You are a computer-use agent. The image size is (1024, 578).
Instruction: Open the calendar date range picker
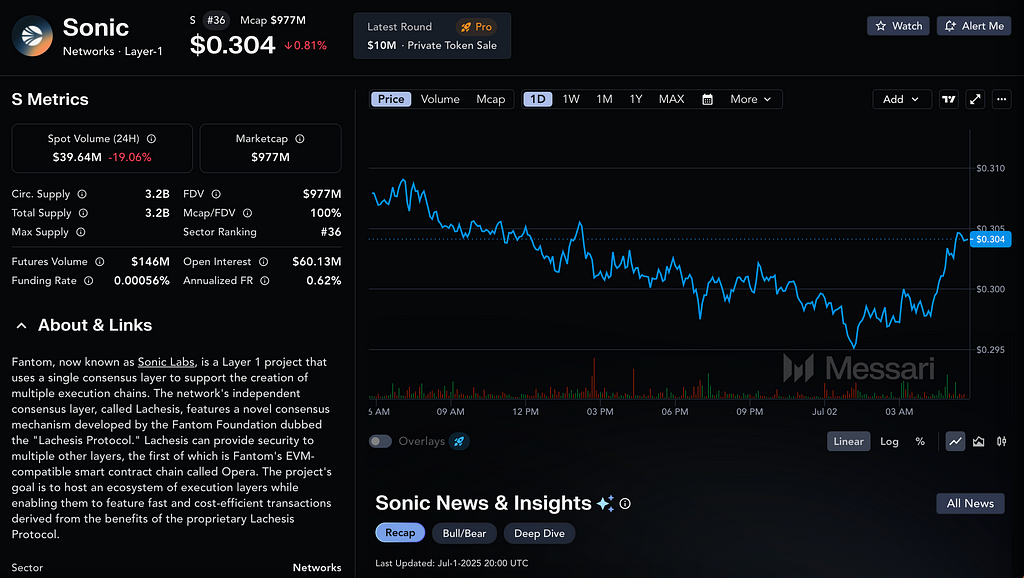click(707, 99)
